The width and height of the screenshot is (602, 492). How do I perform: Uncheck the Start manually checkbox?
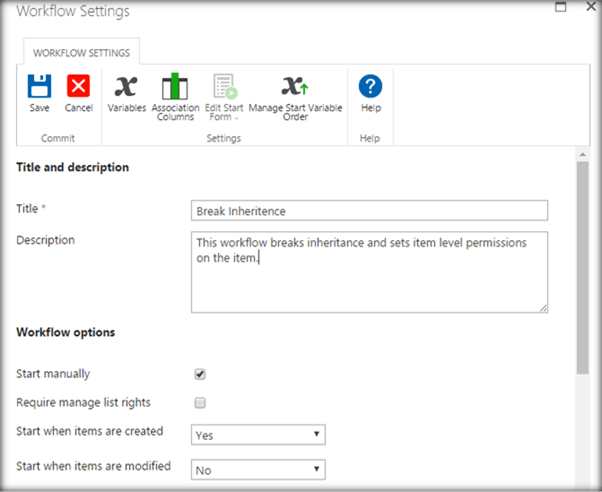(x=200, y=374)
